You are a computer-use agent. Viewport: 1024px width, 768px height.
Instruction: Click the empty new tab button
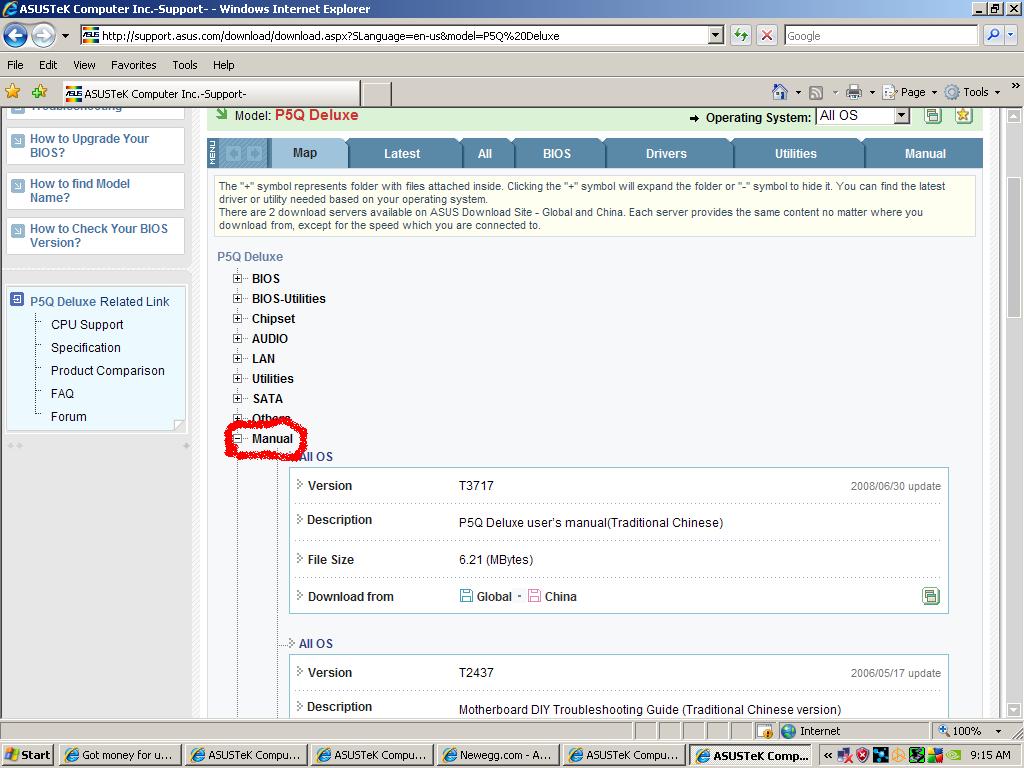pos(377,94)
